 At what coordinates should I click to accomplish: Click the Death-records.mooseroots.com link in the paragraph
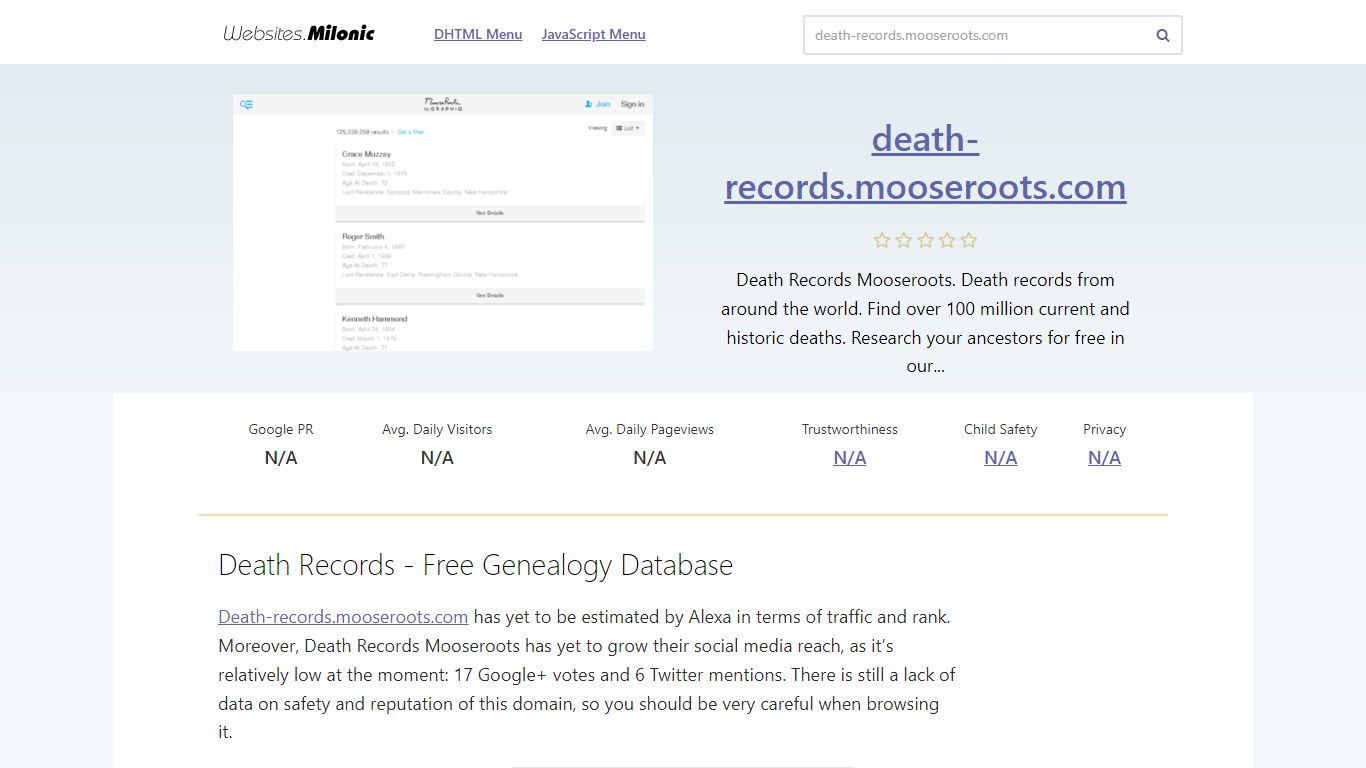343,616
